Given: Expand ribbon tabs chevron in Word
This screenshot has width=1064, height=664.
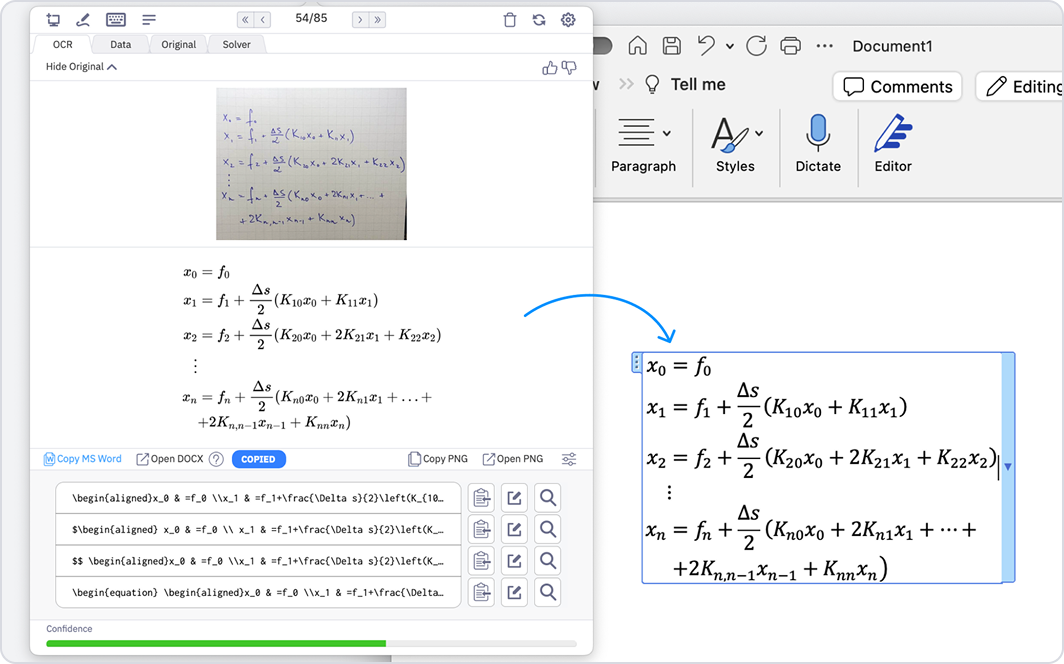Looking at the screenshot, I should click(x=626, y=84).
